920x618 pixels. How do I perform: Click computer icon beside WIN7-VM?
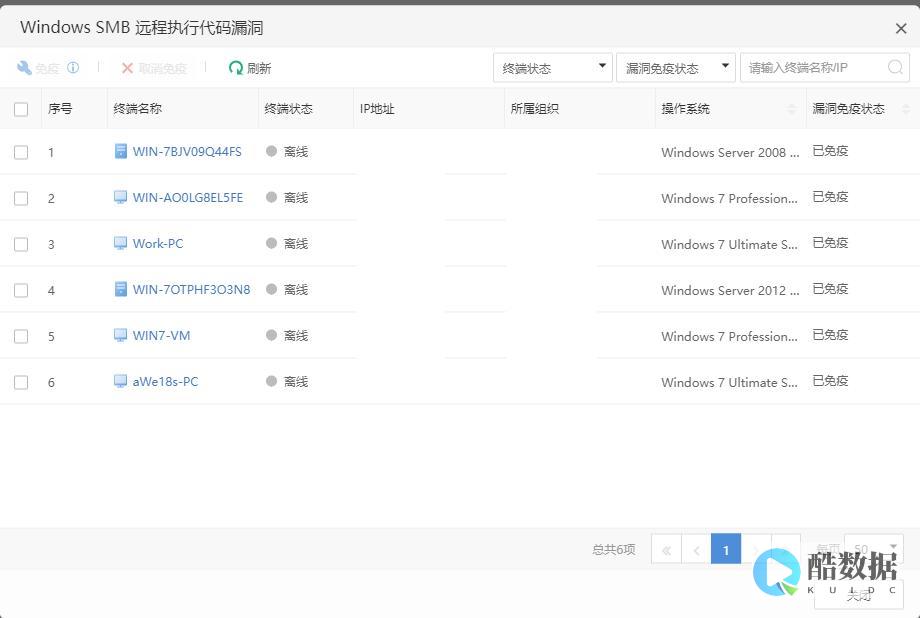pyautogui.click(x=120, y=335)
